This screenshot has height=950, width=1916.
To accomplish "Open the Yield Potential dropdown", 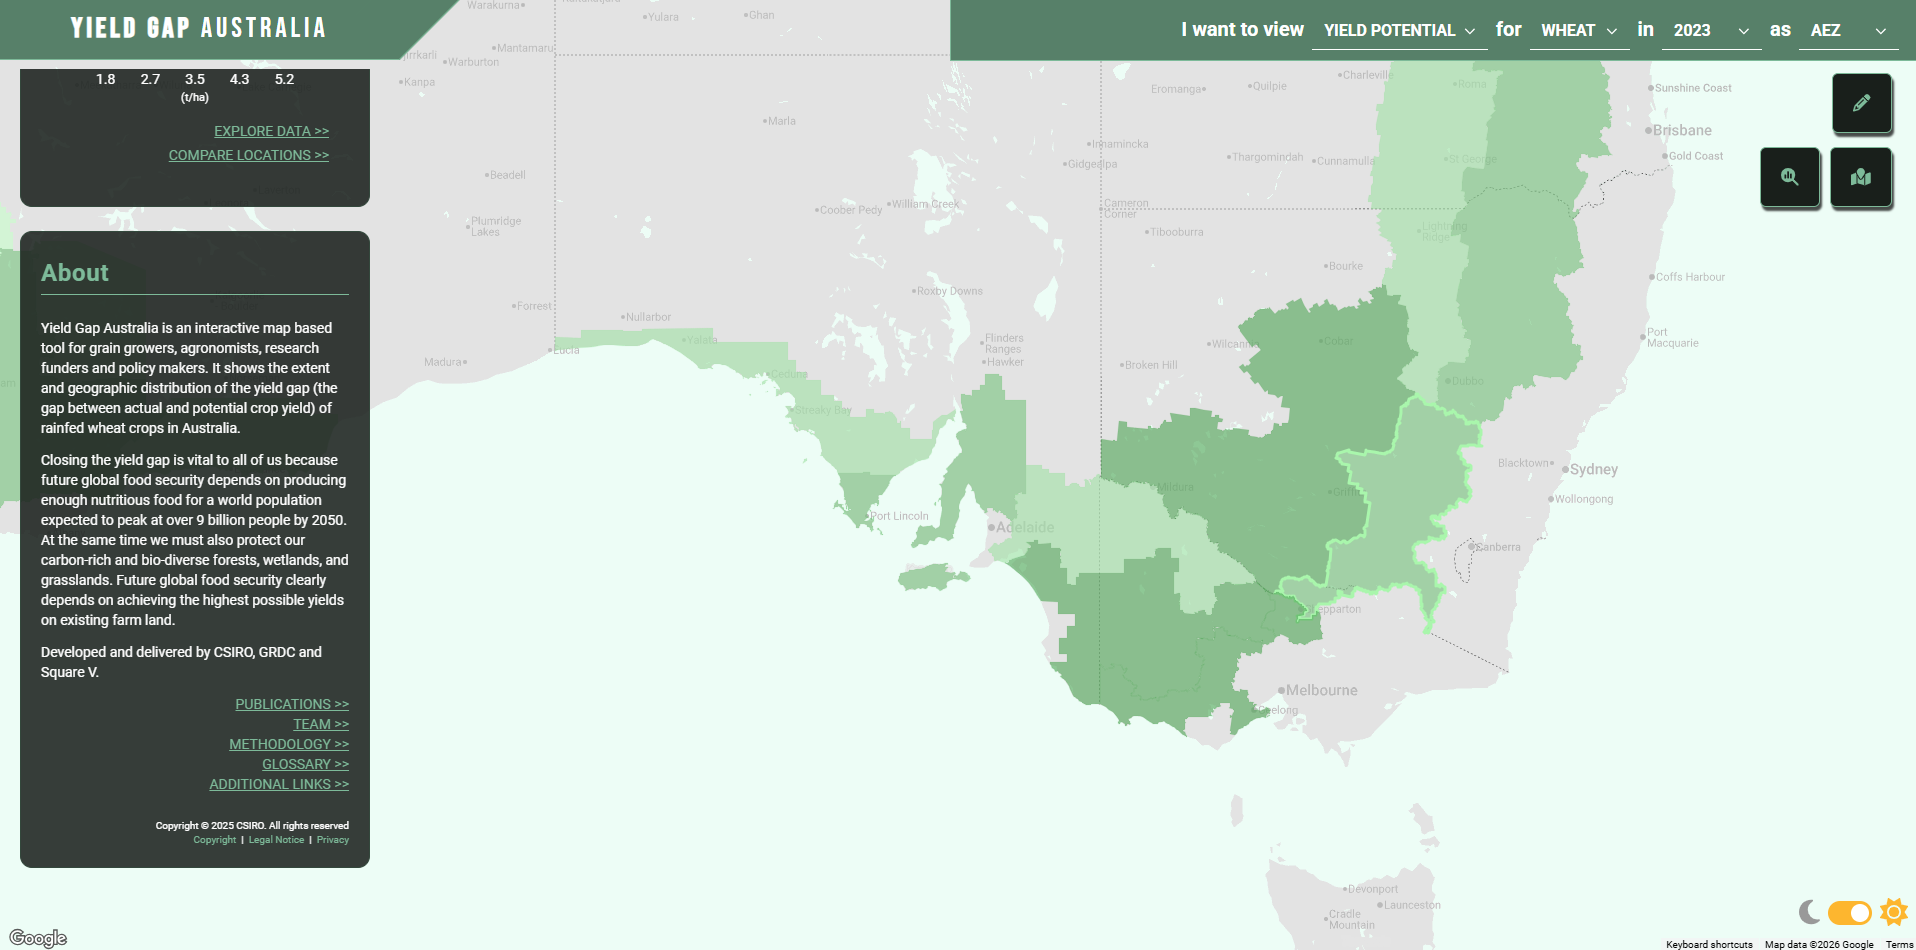I will click(x=1398, y=30).
